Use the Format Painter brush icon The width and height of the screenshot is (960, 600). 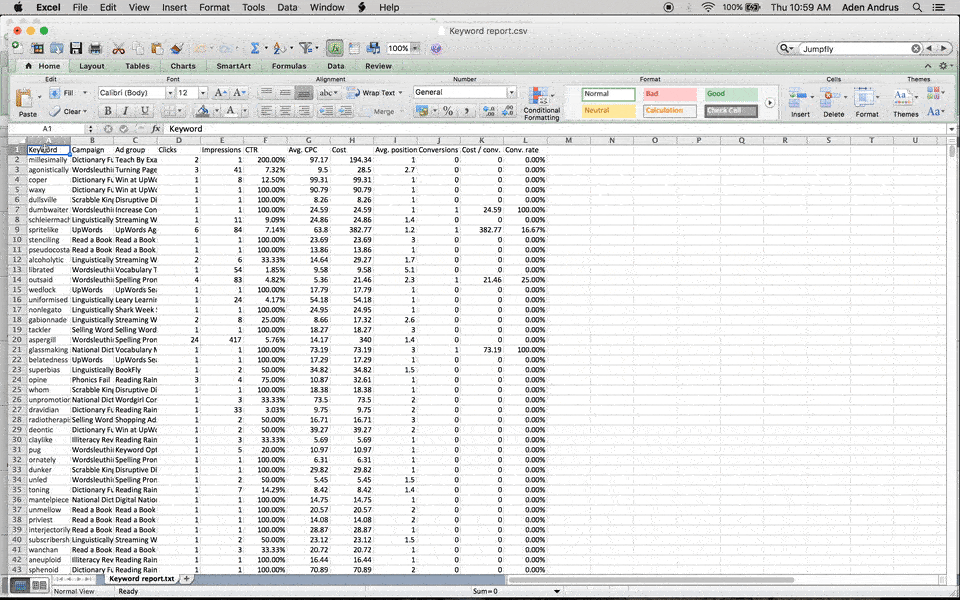pos(175,47)
